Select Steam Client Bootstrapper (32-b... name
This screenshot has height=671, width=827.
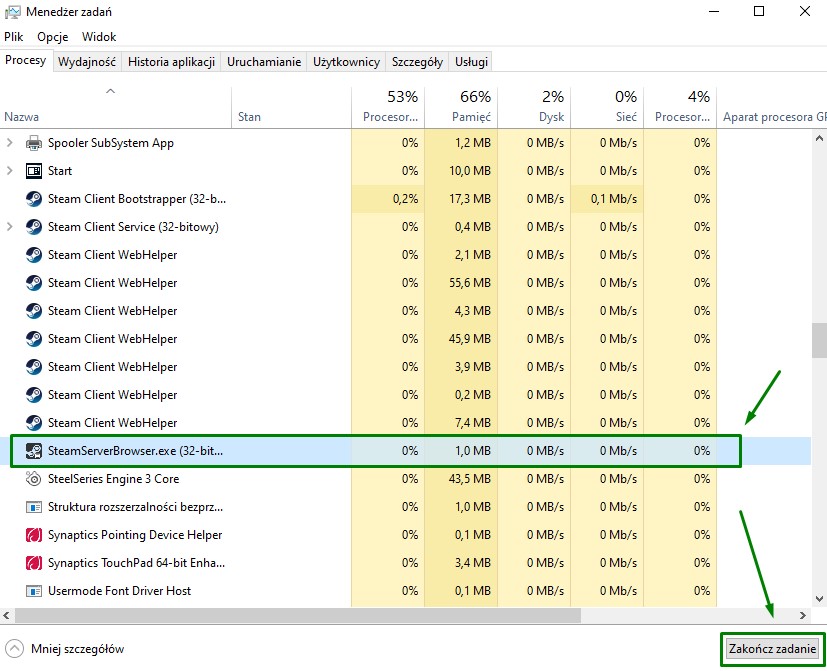[137, 199]
